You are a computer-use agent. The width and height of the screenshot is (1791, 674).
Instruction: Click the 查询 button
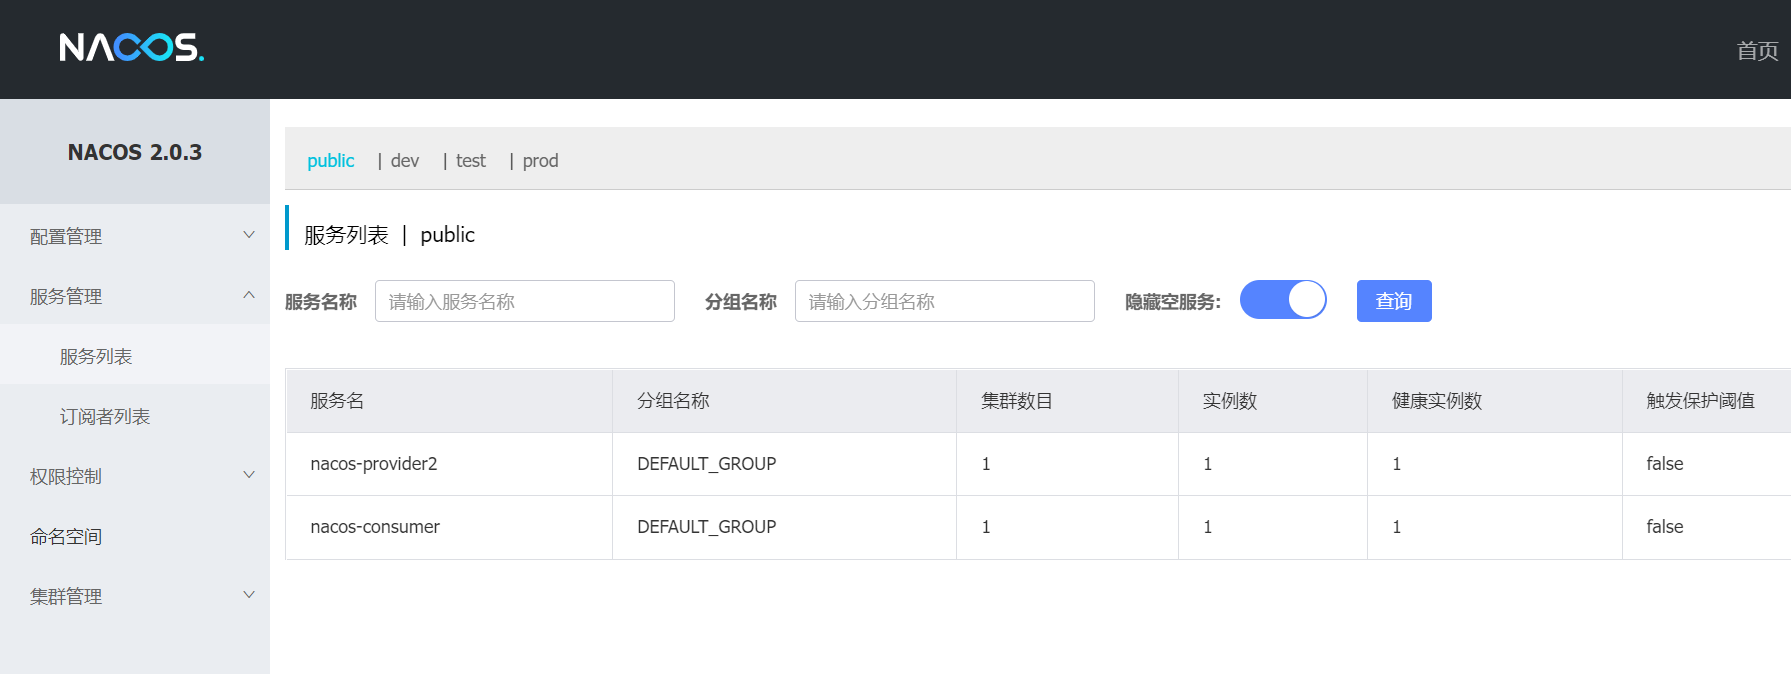1394,301
